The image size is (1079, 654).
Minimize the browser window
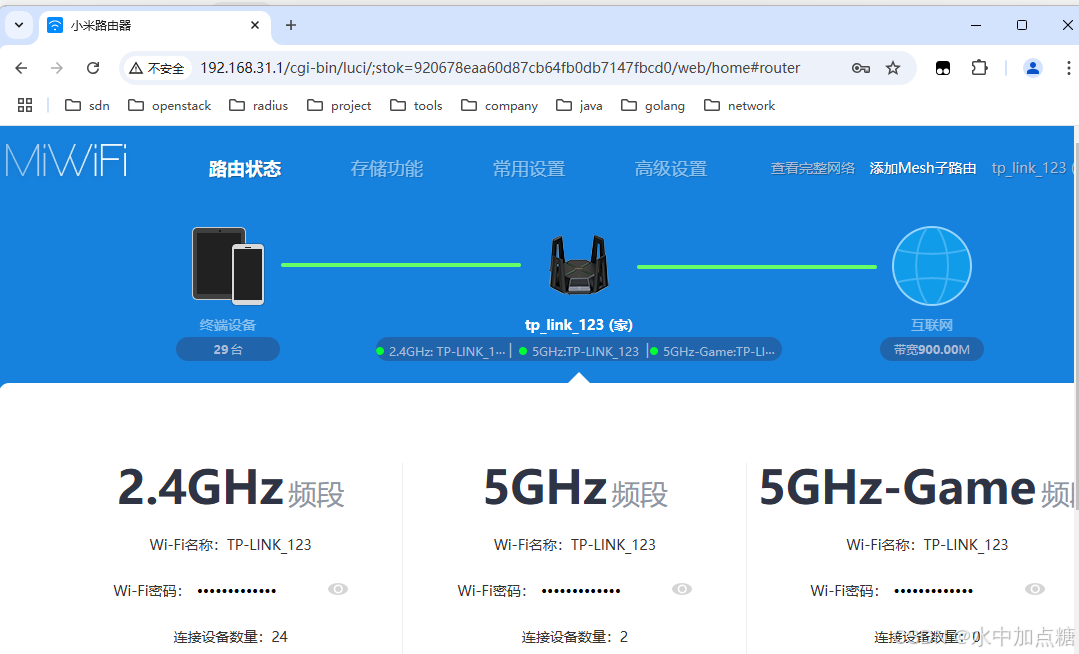point(976,25)
